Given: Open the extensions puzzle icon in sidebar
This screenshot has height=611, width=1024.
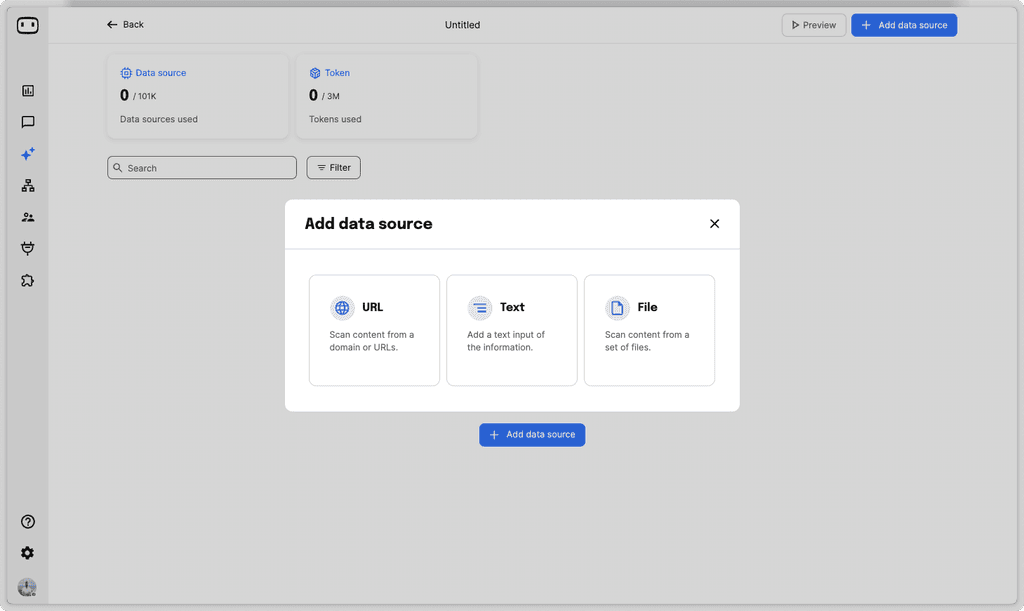Looking at the screenshot, I should (27, 280).
